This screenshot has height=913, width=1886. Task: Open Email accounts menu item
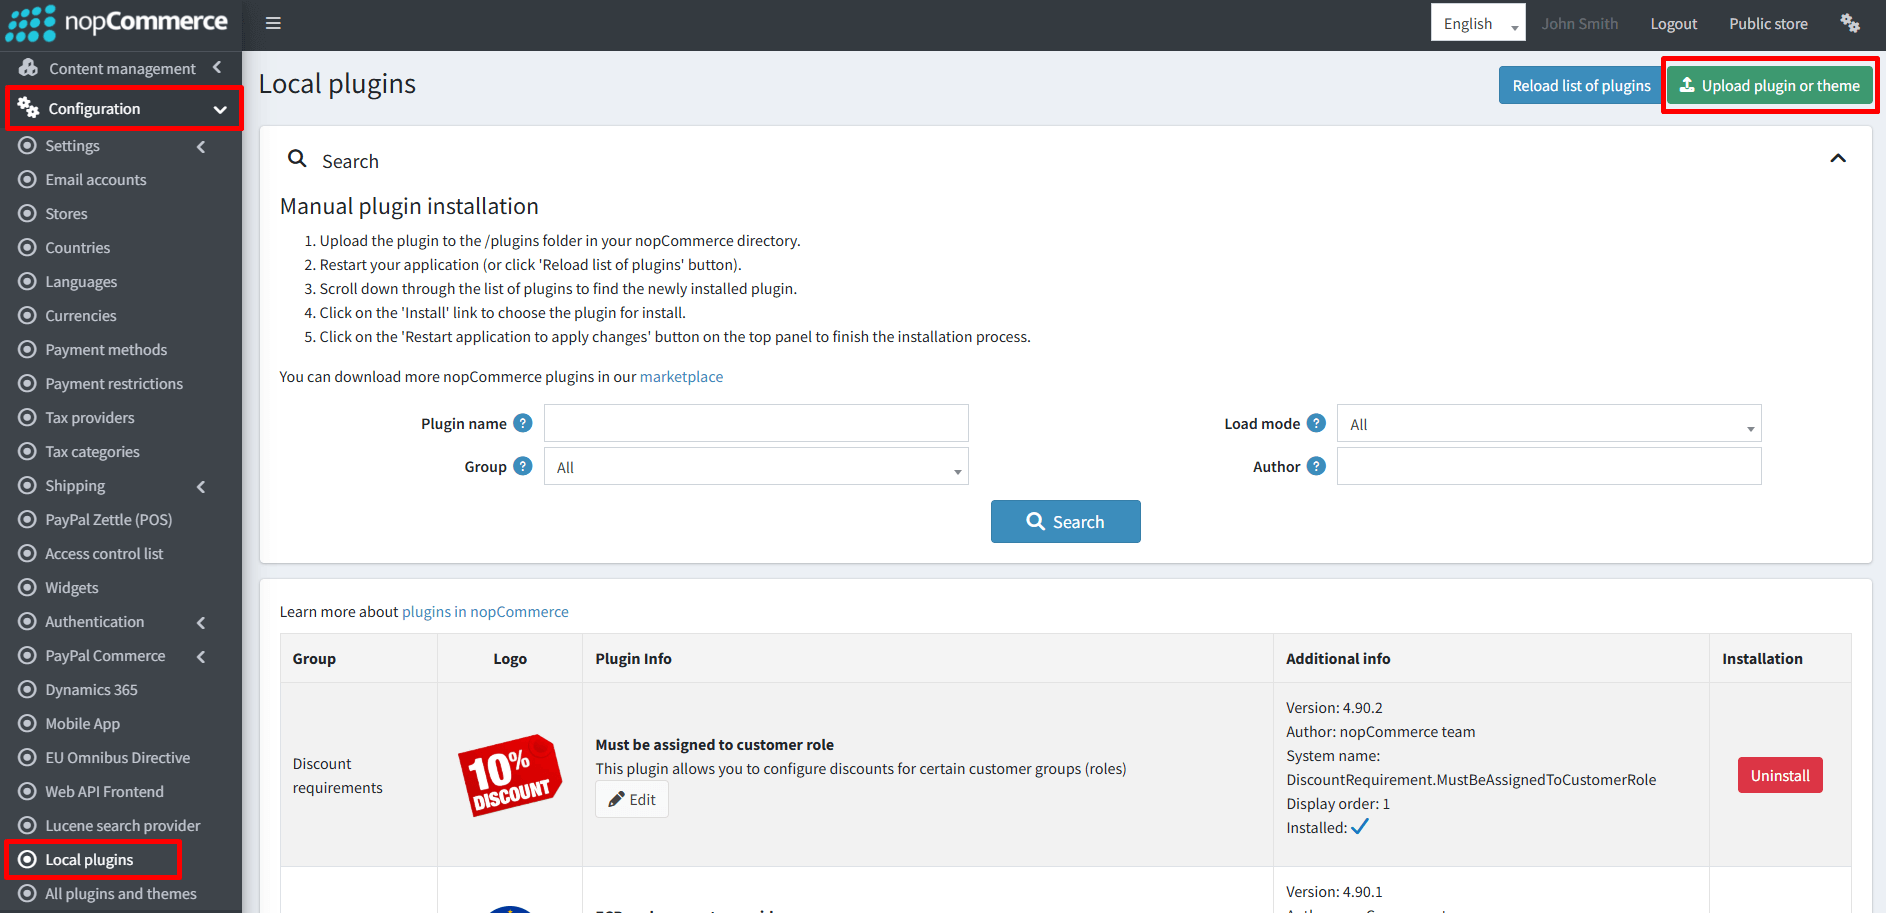click(x=96, y=180)
